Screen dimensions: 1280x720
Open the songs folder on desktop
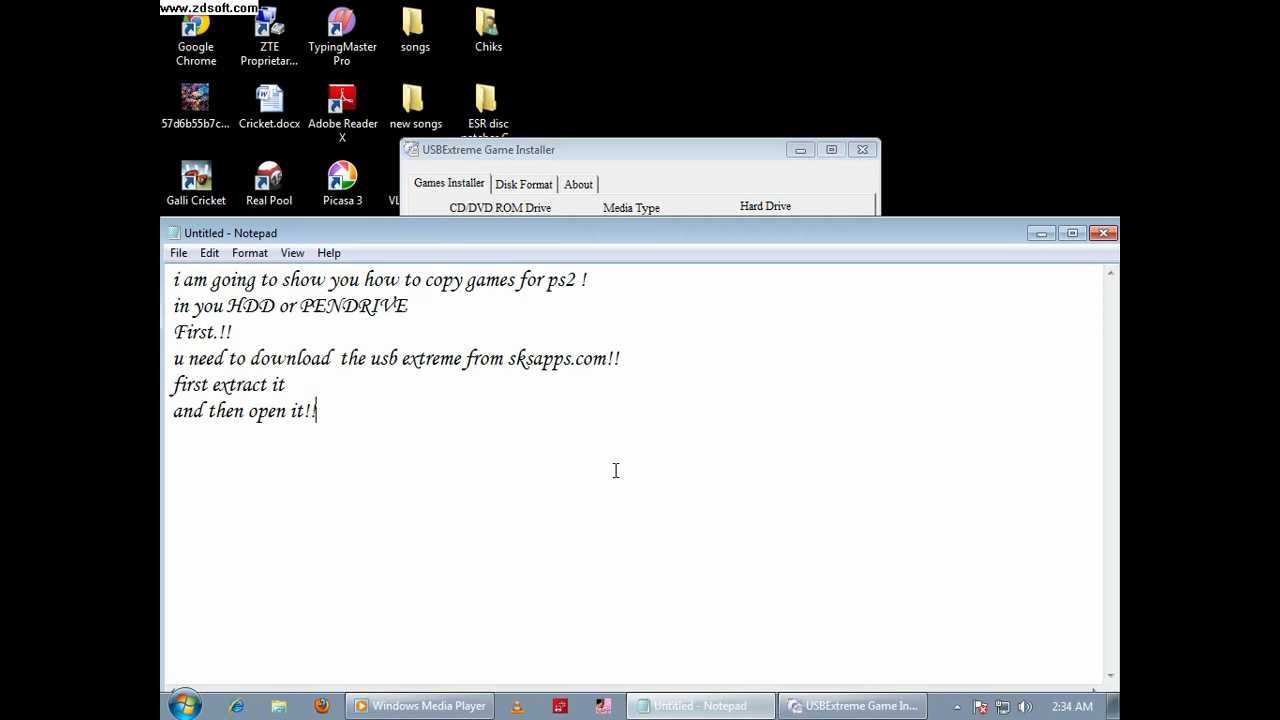point(415,32)
